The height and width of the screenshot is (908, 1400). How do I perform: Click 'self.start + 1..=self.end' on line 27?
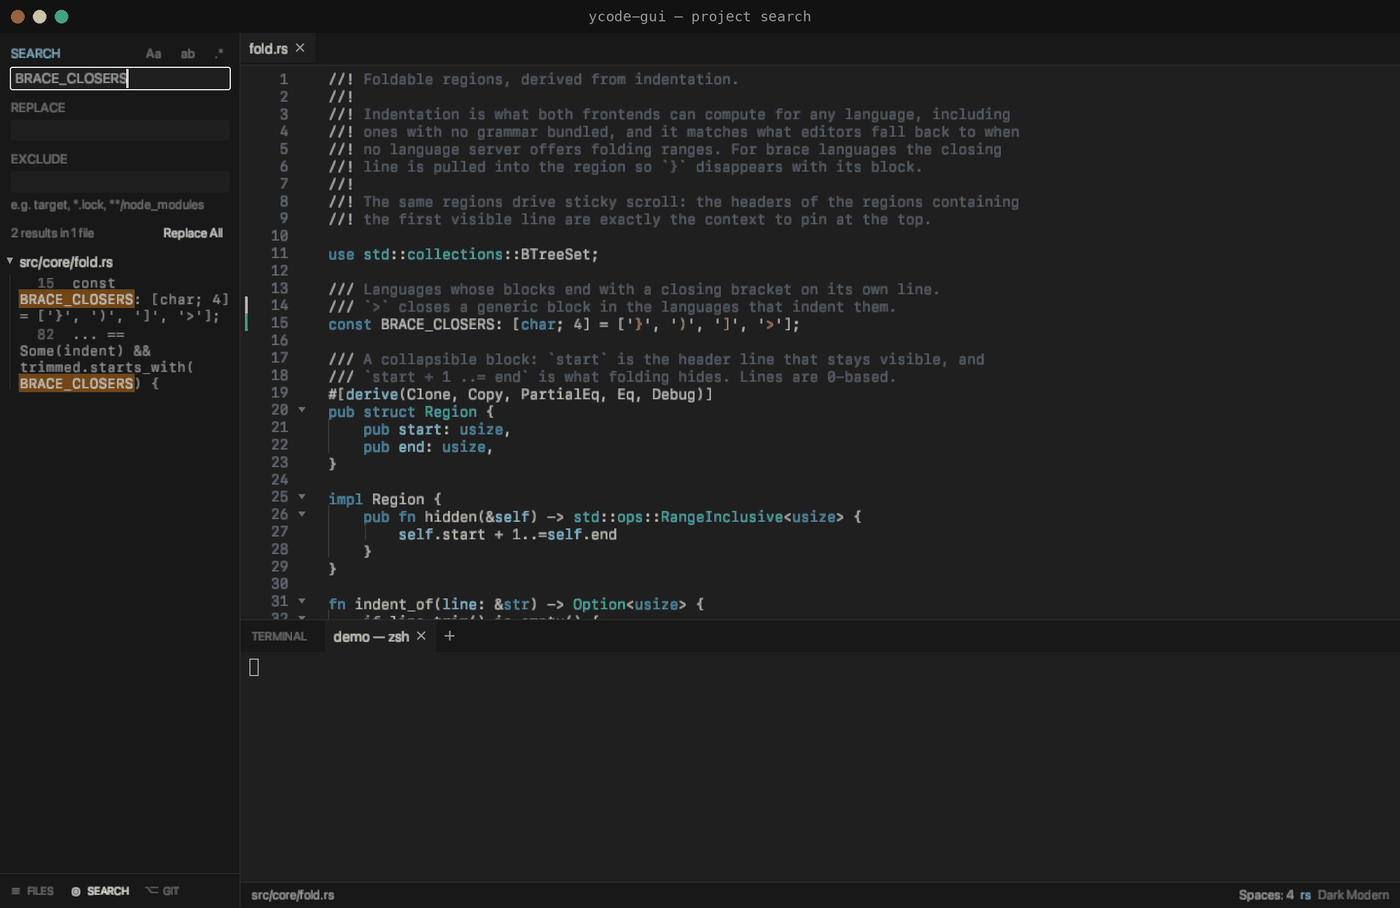tap(507, 534)
